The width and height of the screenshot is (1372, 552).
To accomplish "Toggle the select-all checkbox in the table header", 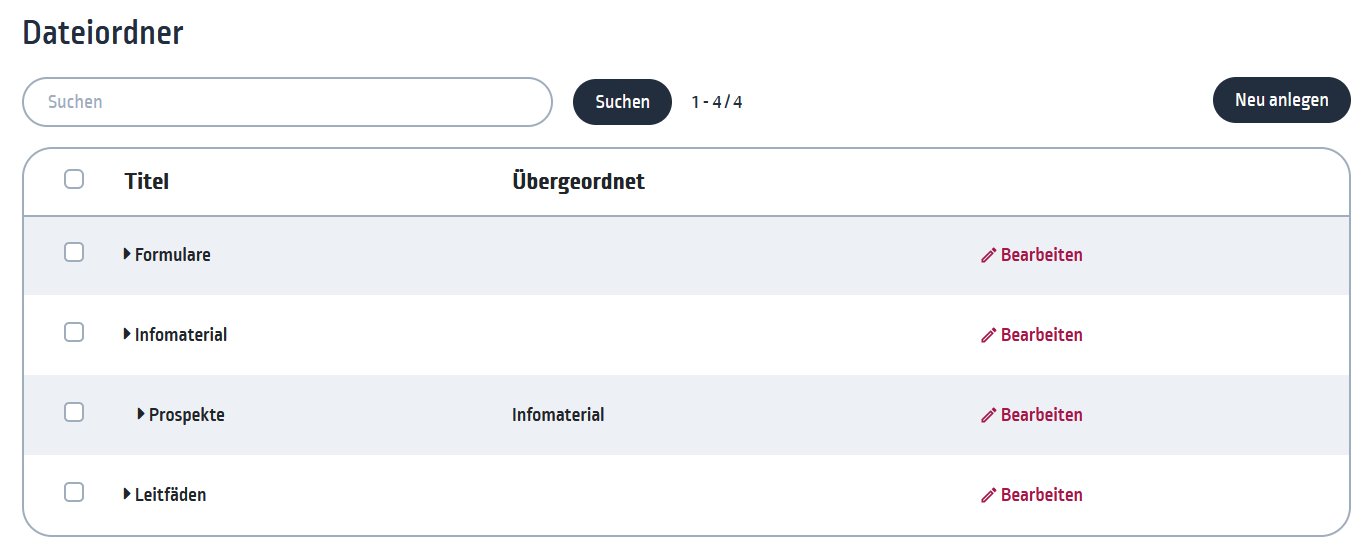I will click(x=74, y=179).
